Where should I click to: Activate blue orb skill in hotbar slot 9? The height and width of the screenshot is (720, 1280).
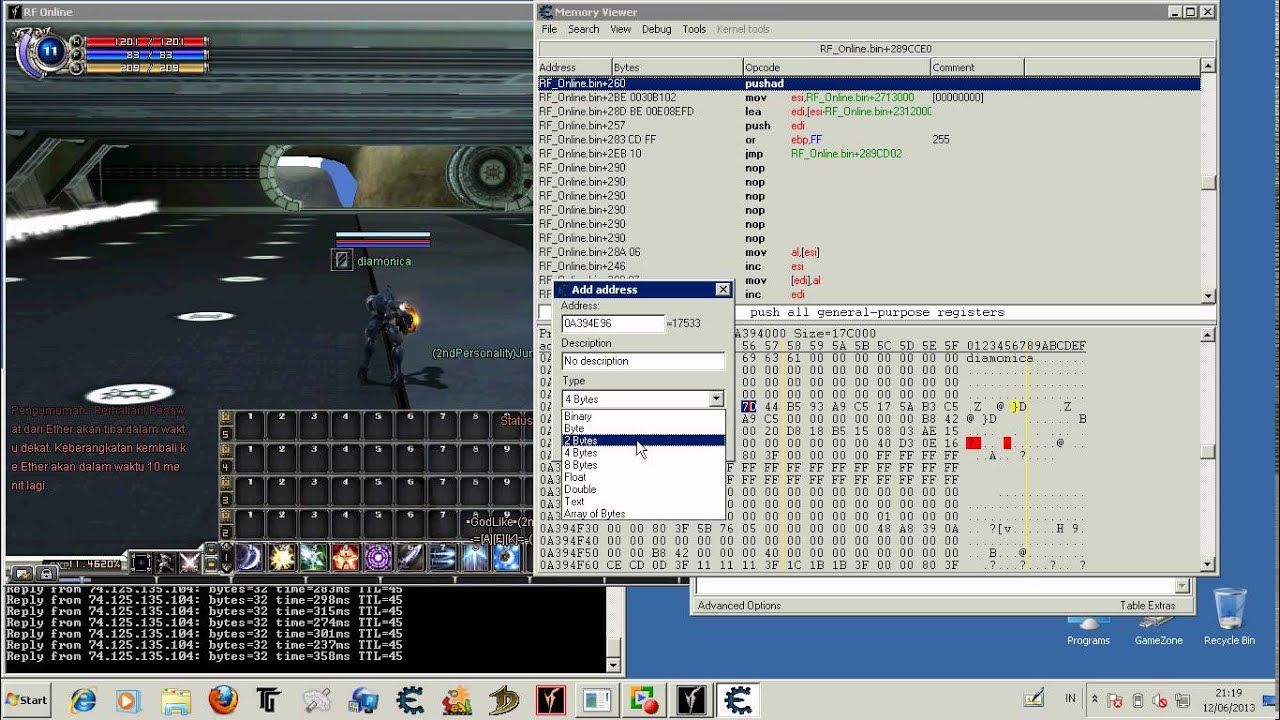click(507, 557)
